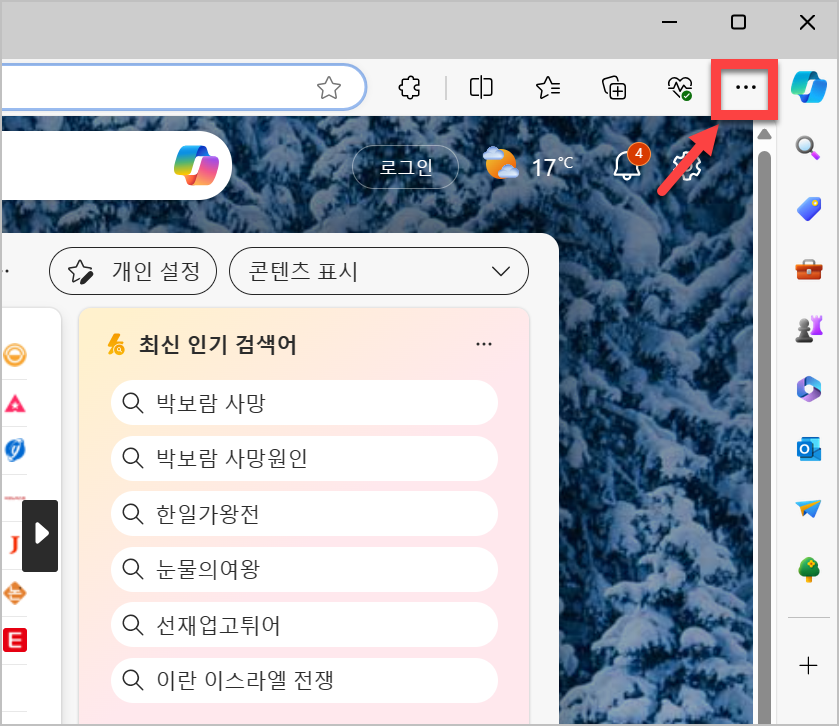The height and width of the screenshot is (726, 839).
Task: Open notifications bell with badge 4
Action: pos(630,163)
